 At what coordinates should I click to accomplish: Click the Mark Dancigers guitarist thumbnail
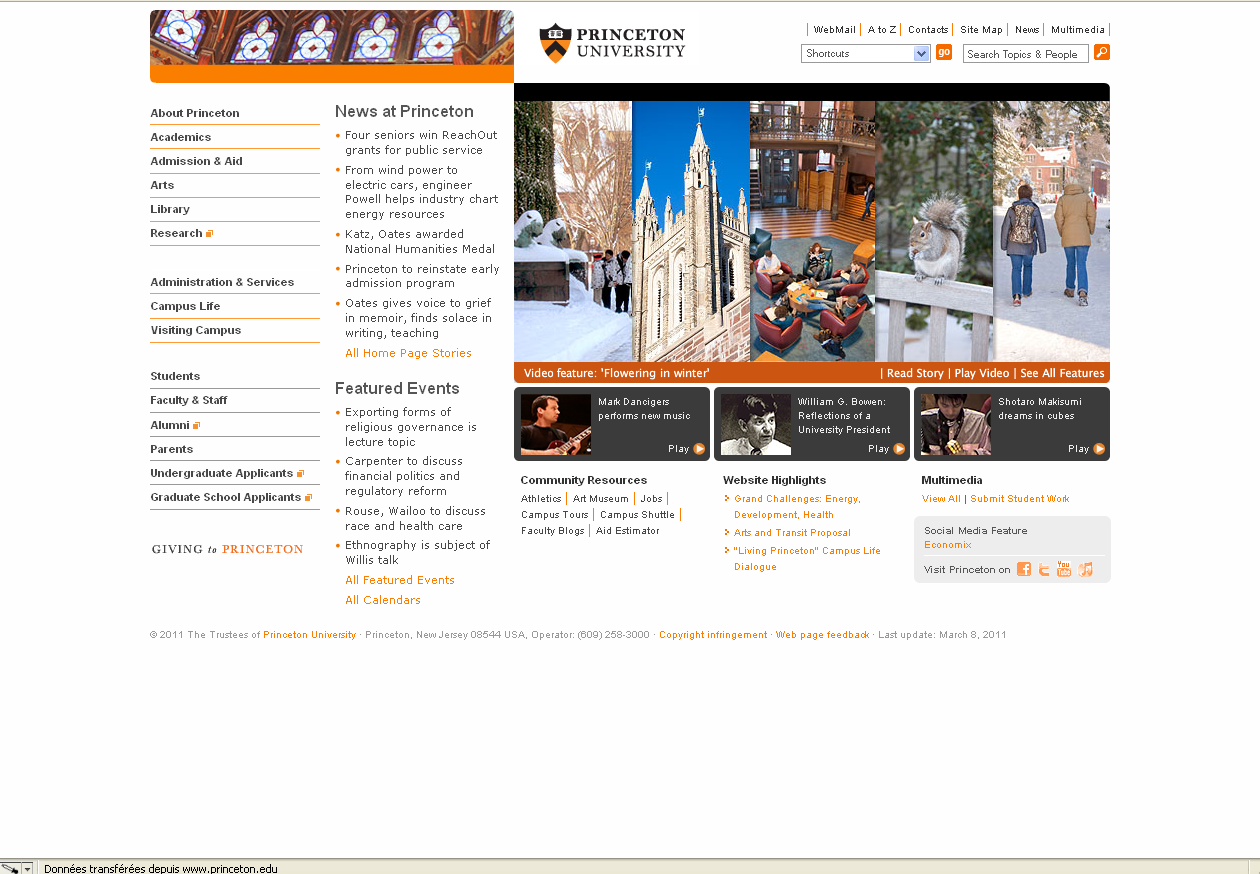(x=556, y=424)
